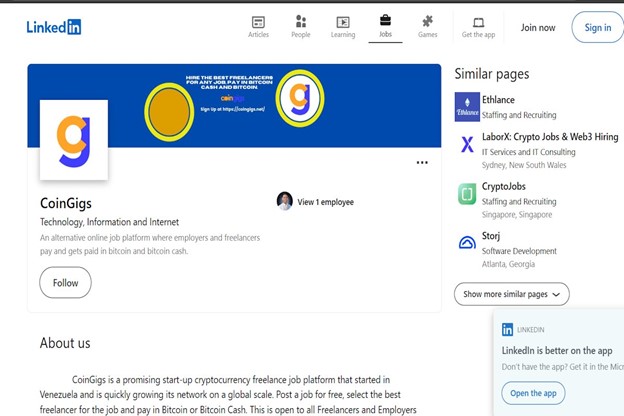Follow the CoinGigs page
The height and width of the screenshot is (416, 624).
point(65,283)
